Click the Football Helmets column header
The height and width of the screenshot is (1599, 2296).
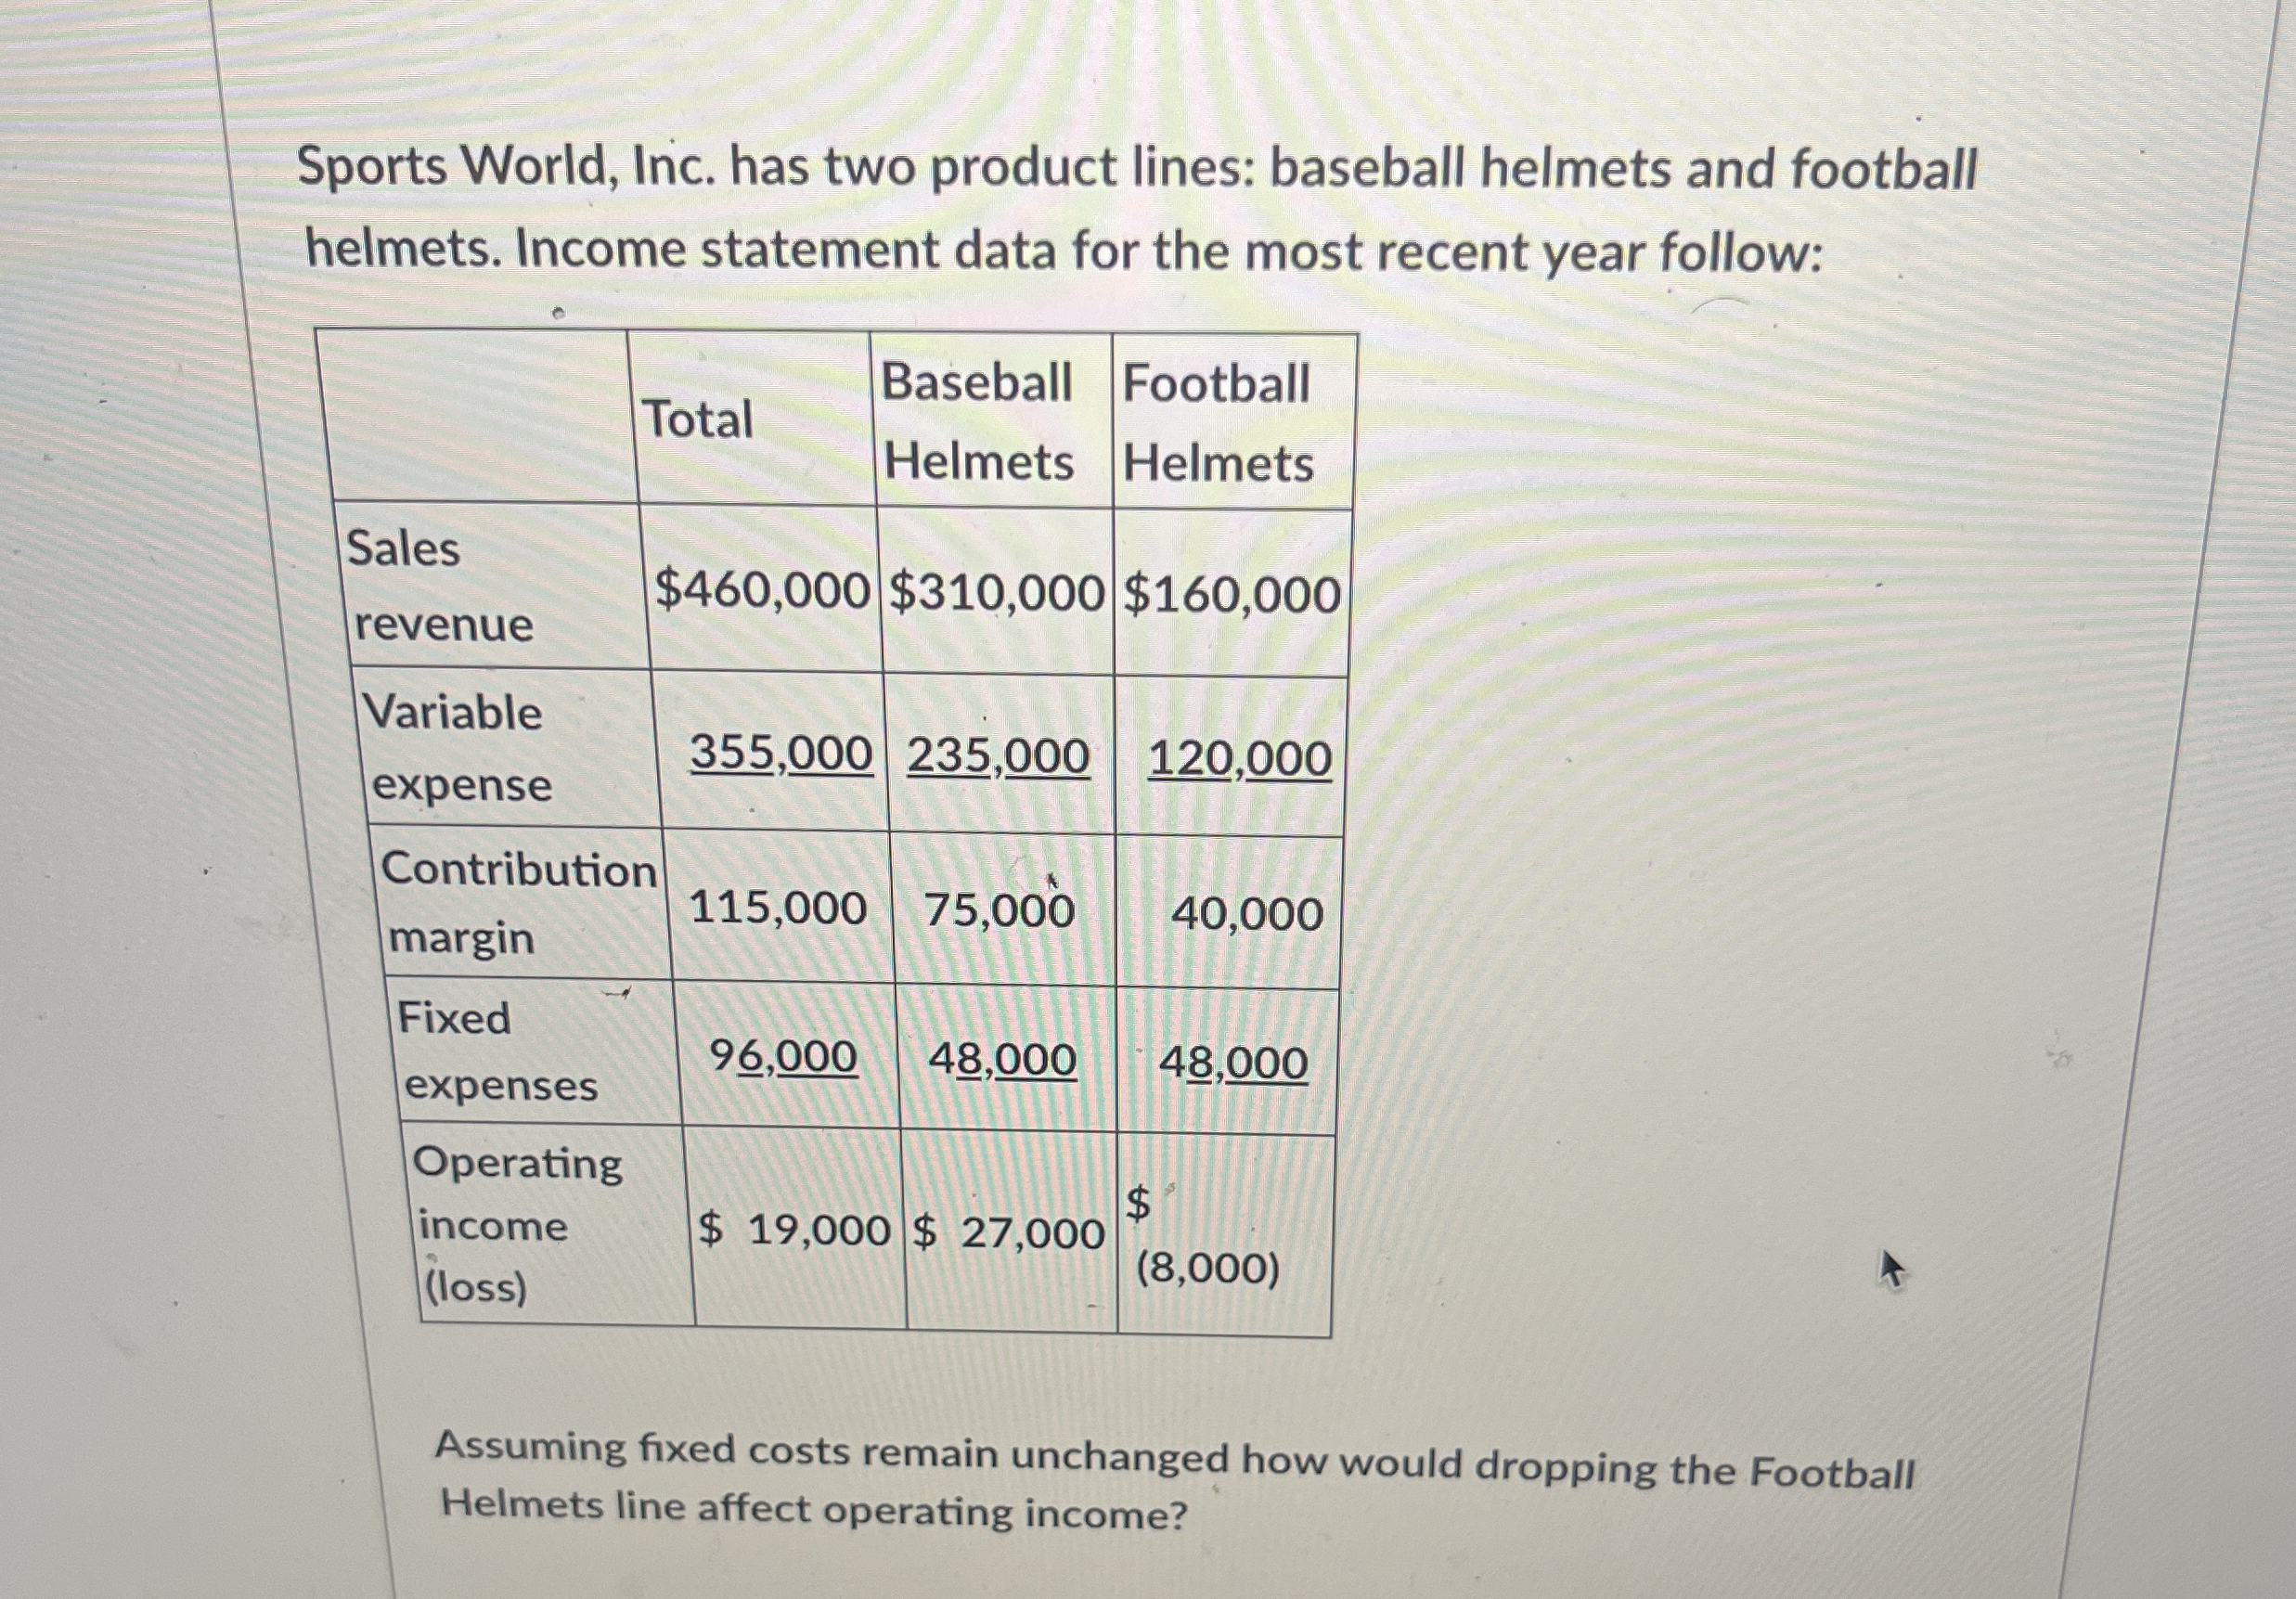coord(1217,423)
